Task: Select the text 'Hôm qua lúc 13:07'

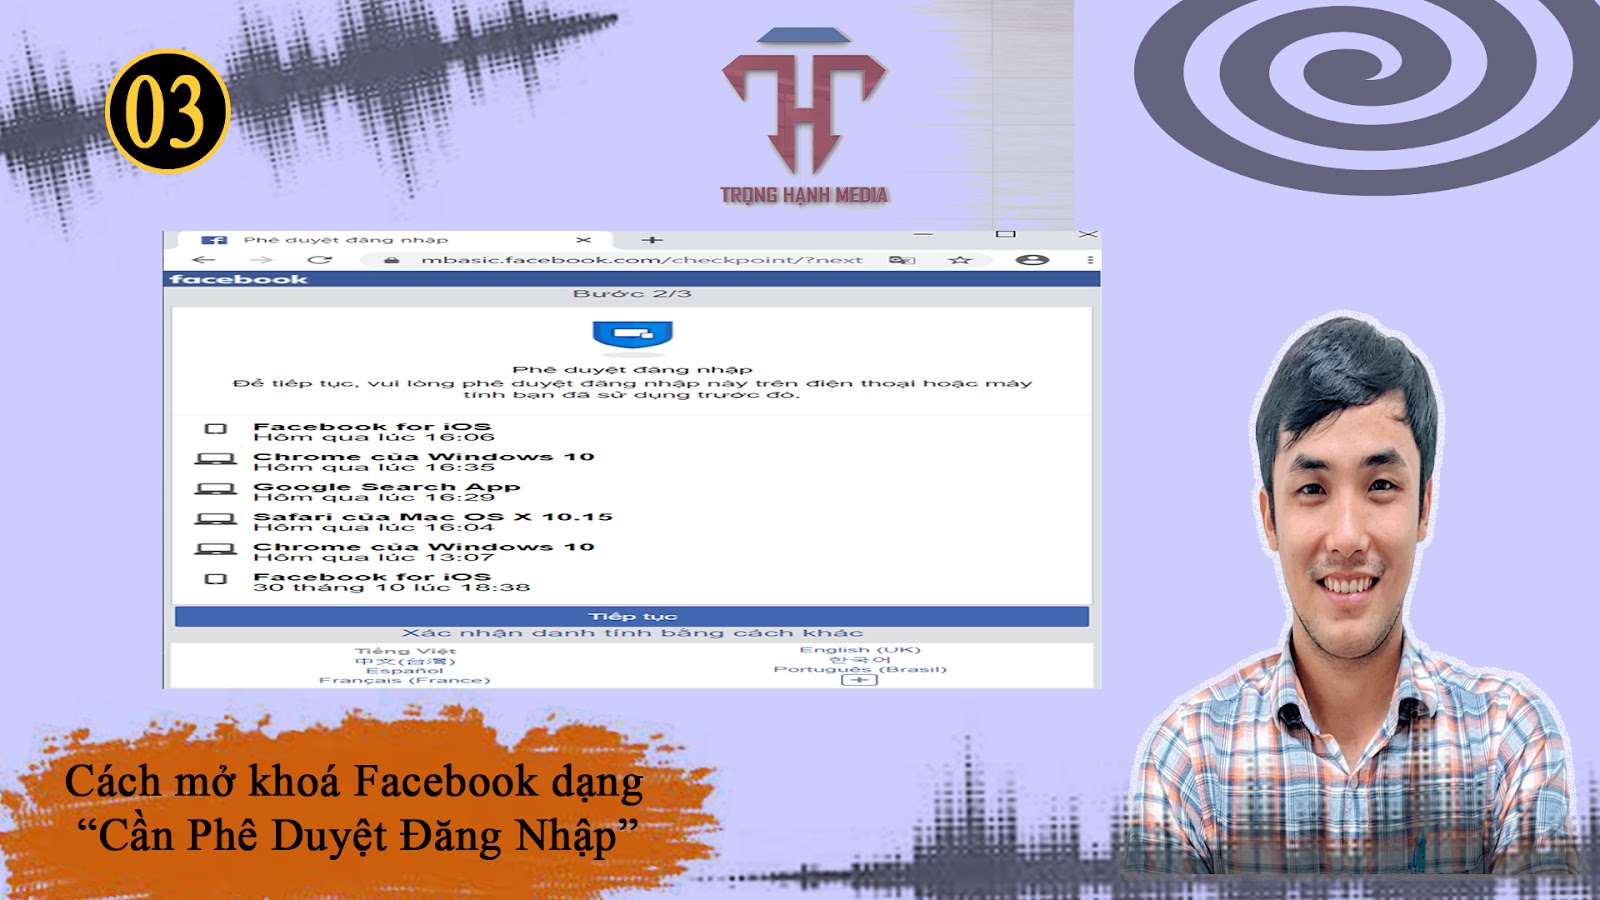Action: [x=374, y=557]
